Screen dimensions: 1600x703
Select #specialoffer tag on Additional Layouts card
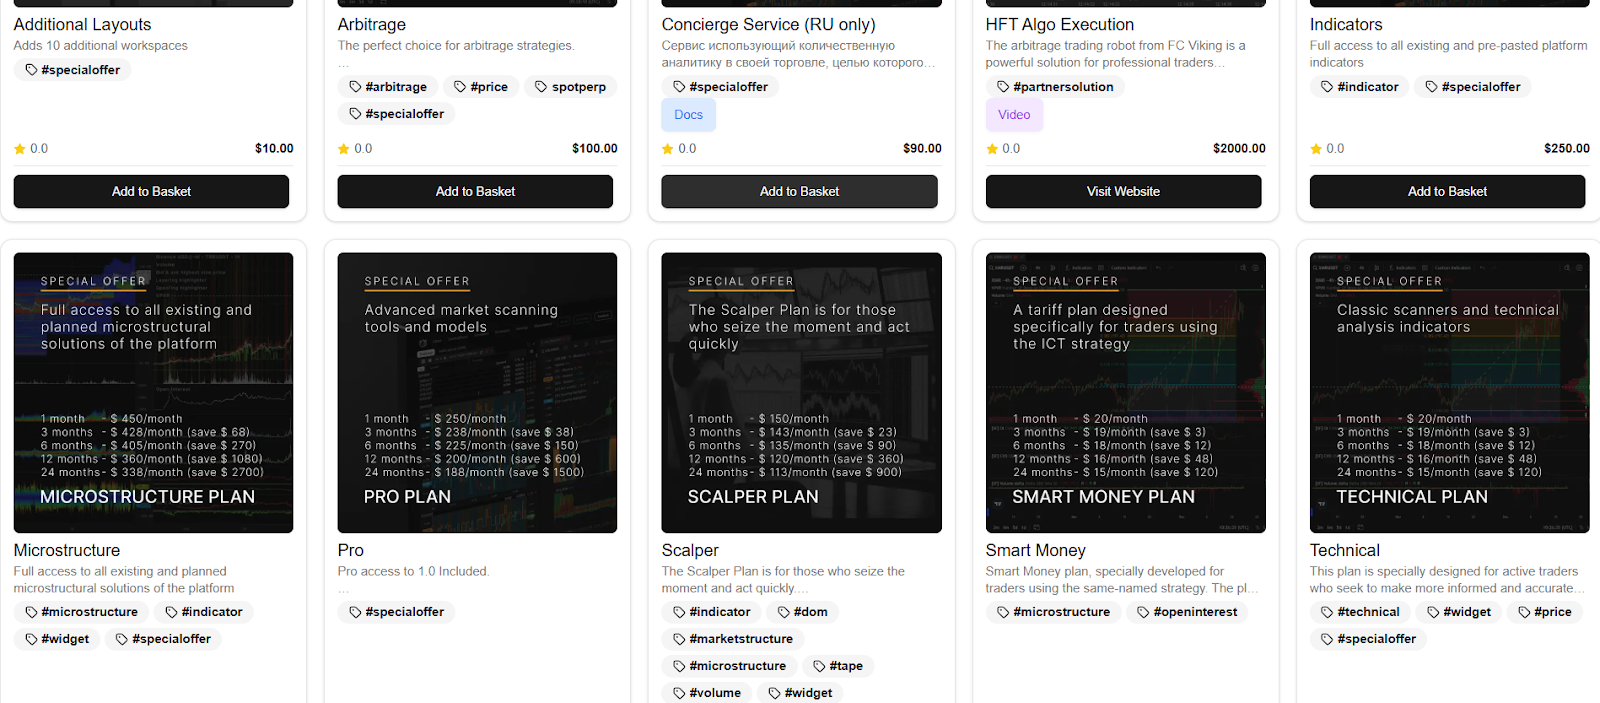72,70
